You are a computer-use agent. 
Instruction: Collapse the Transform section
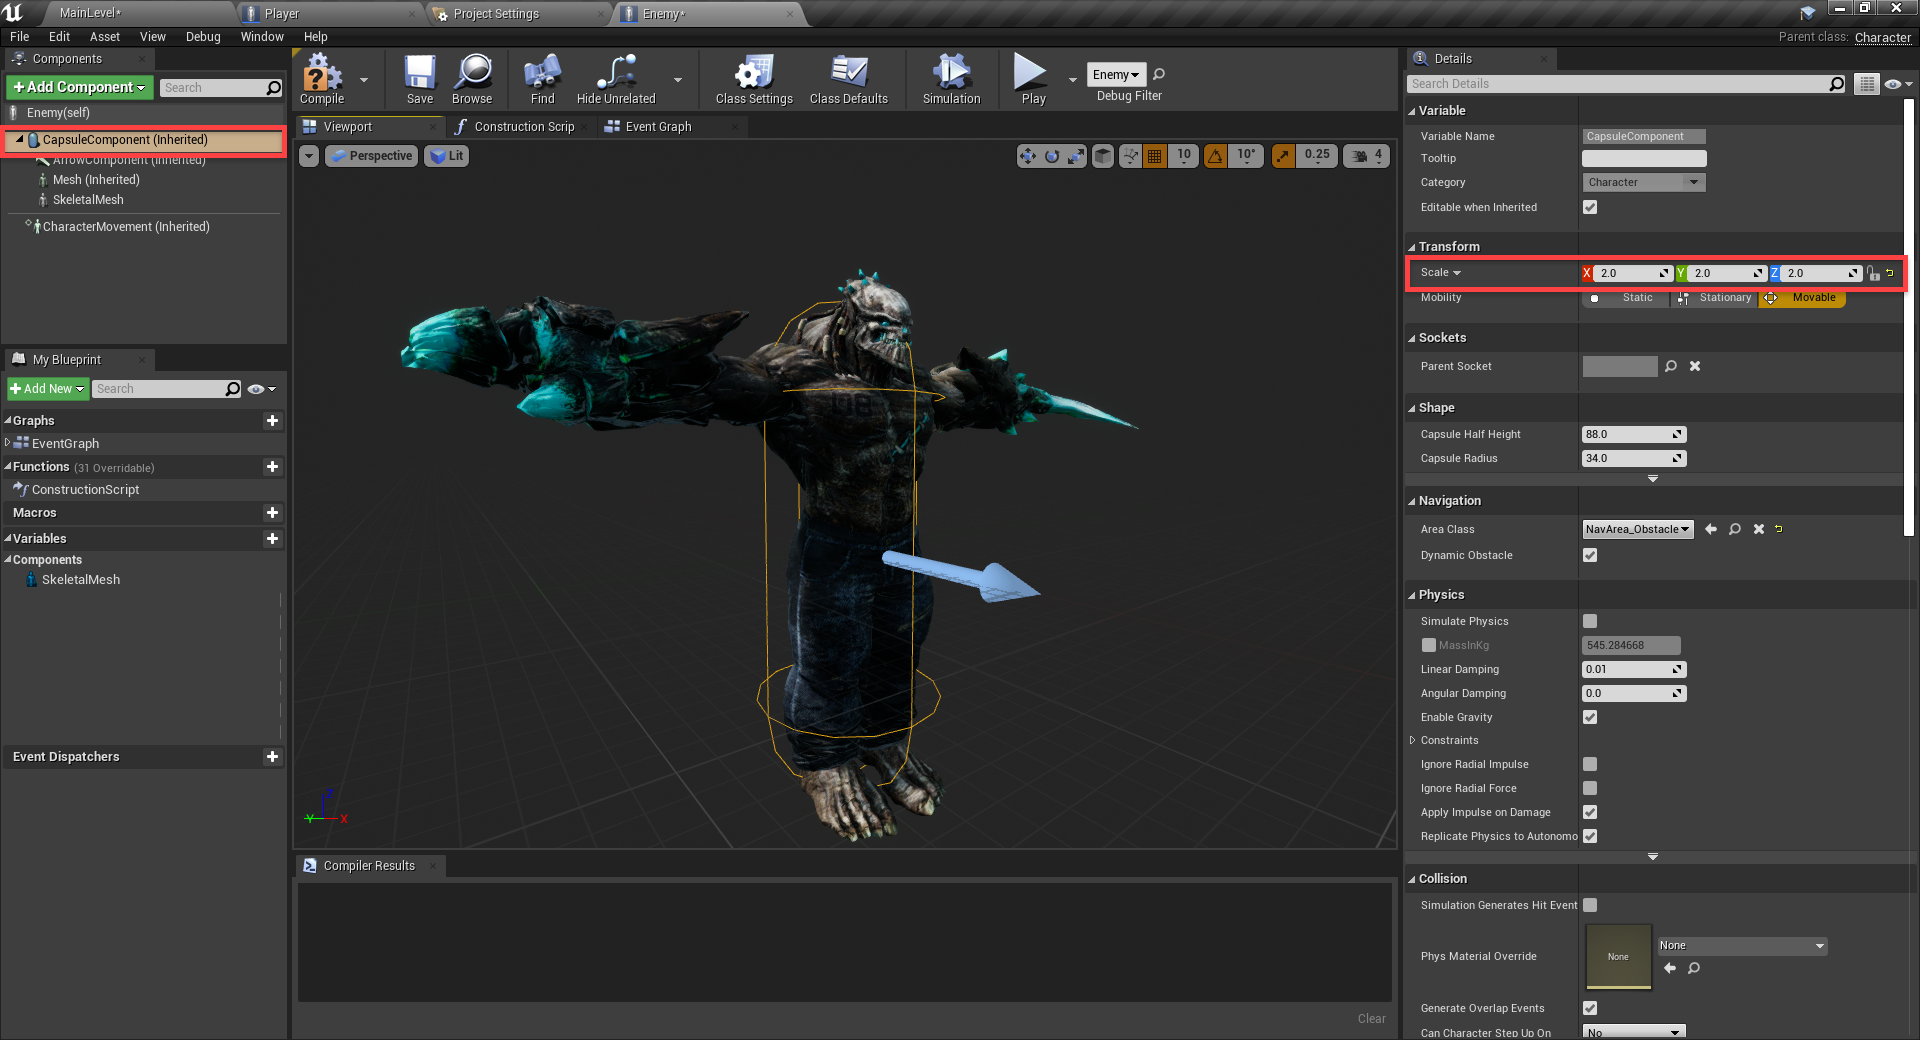[x=1412, y=247]
